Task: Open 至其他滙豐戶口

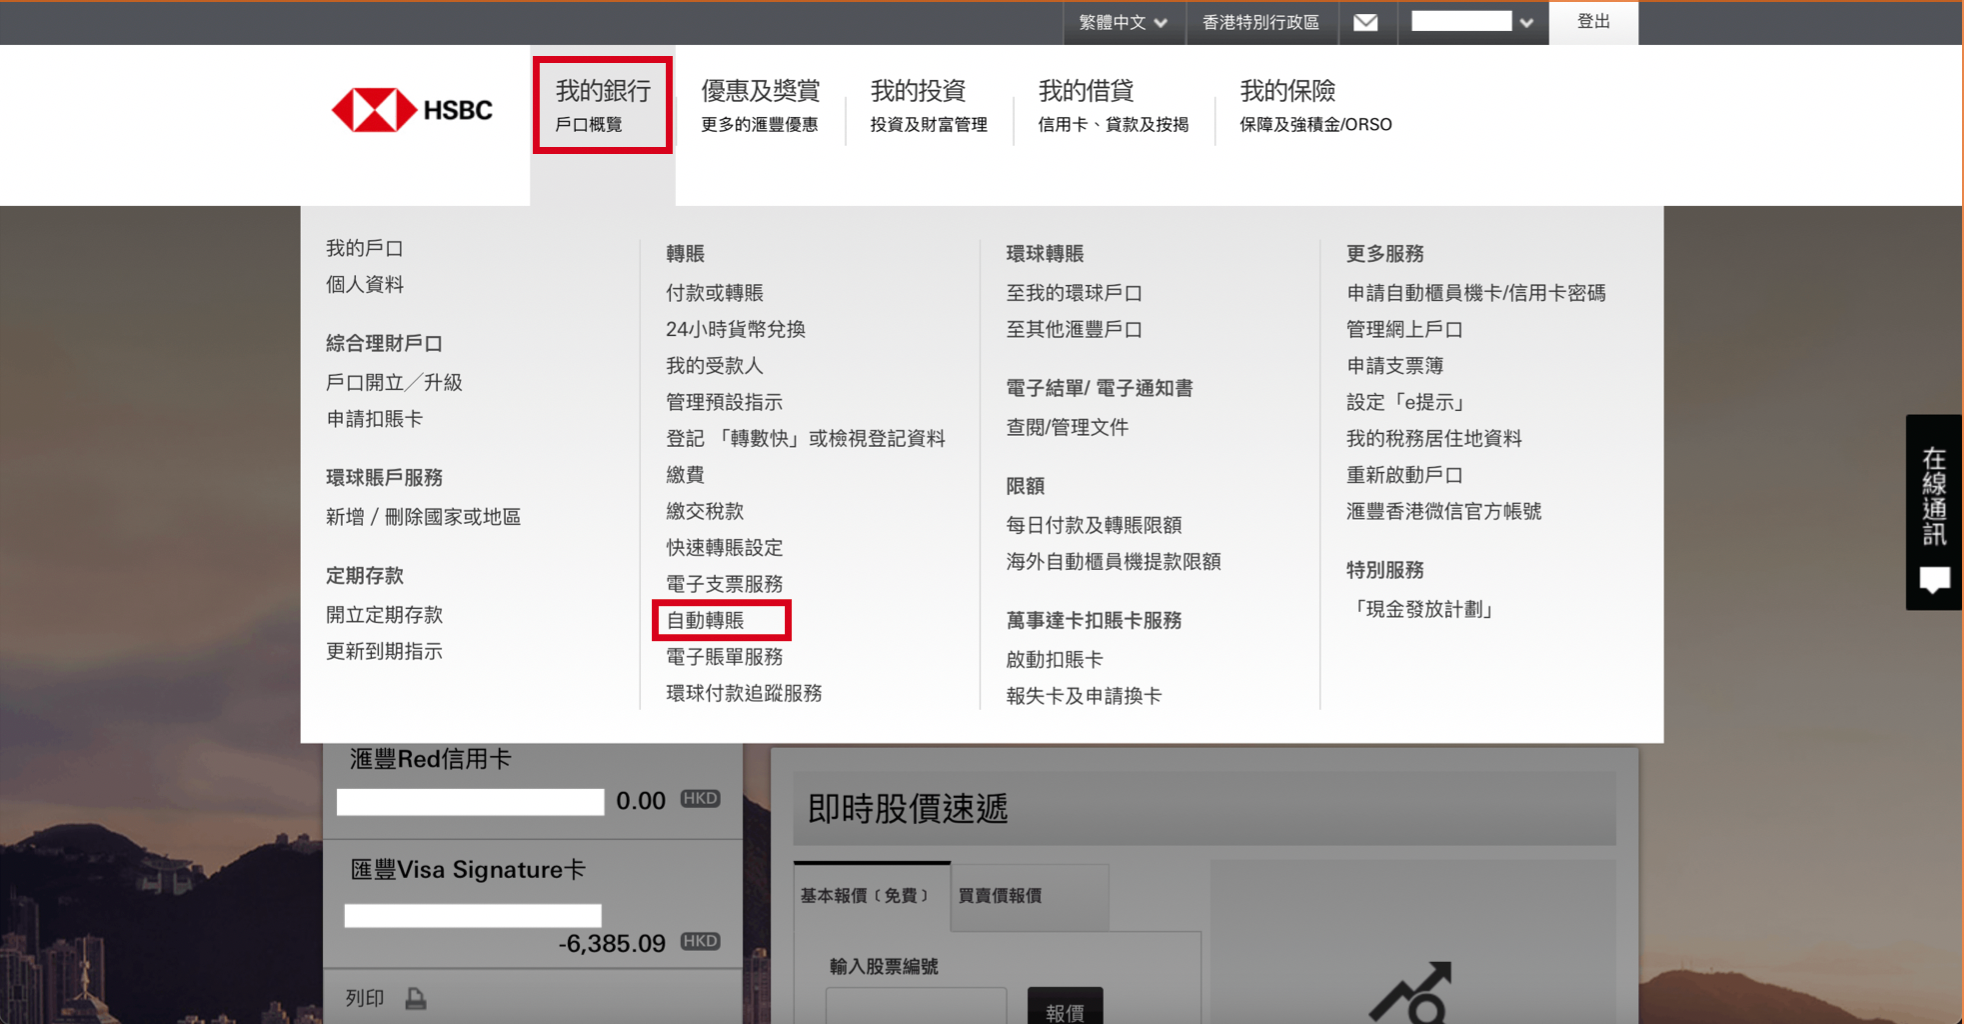Action: tap(1074, 329)
